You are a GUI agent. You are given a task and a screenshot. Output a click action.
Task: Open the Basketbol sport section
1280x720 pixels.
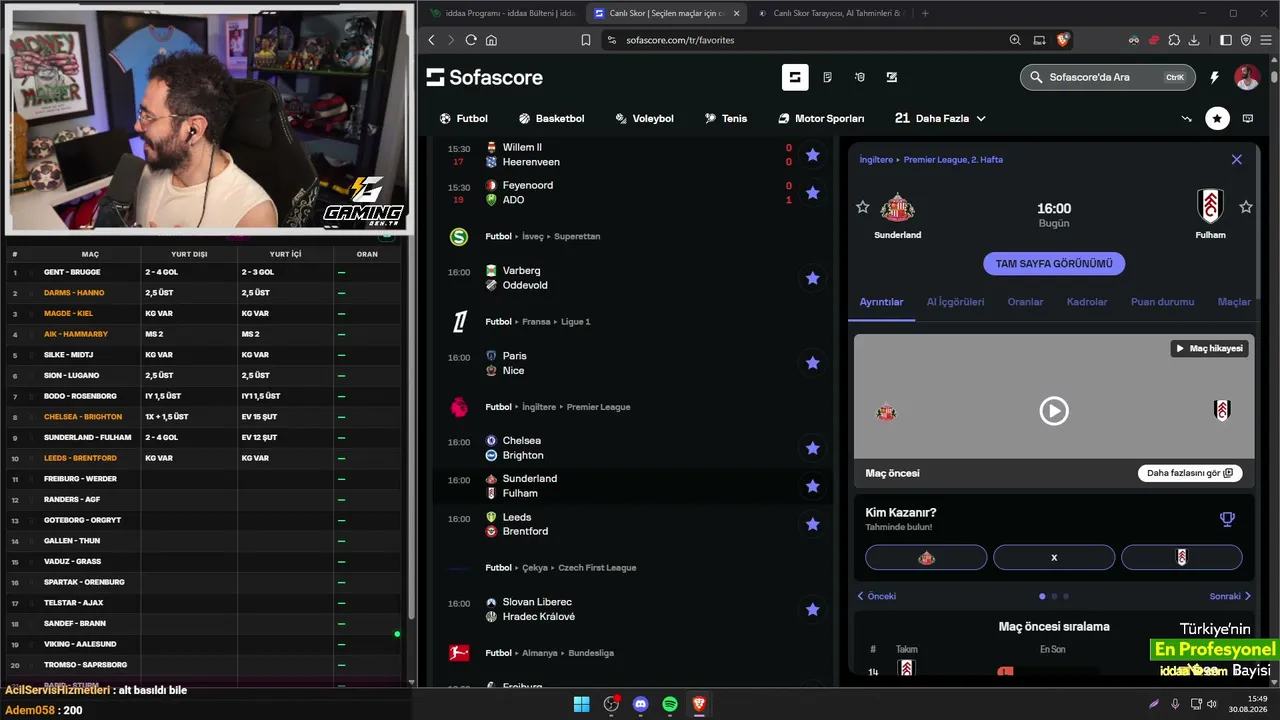pos(551,118)
